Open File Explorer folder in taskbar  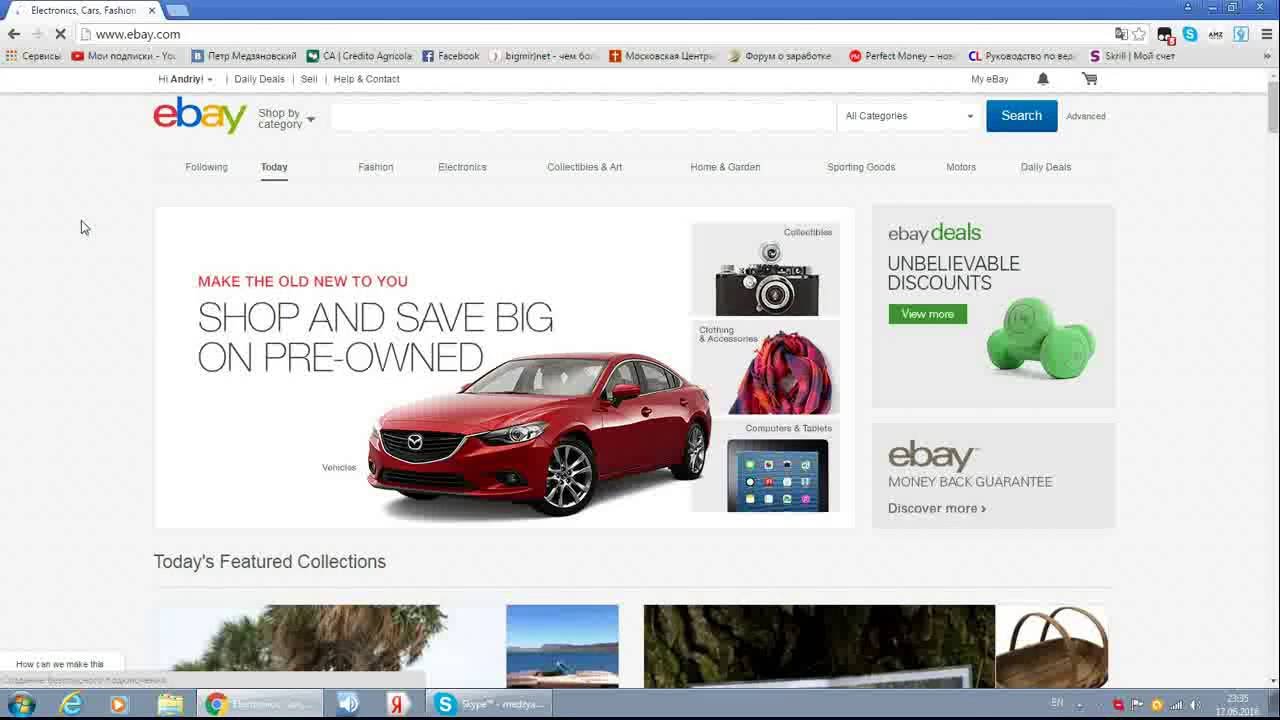[x=170, y=704]
